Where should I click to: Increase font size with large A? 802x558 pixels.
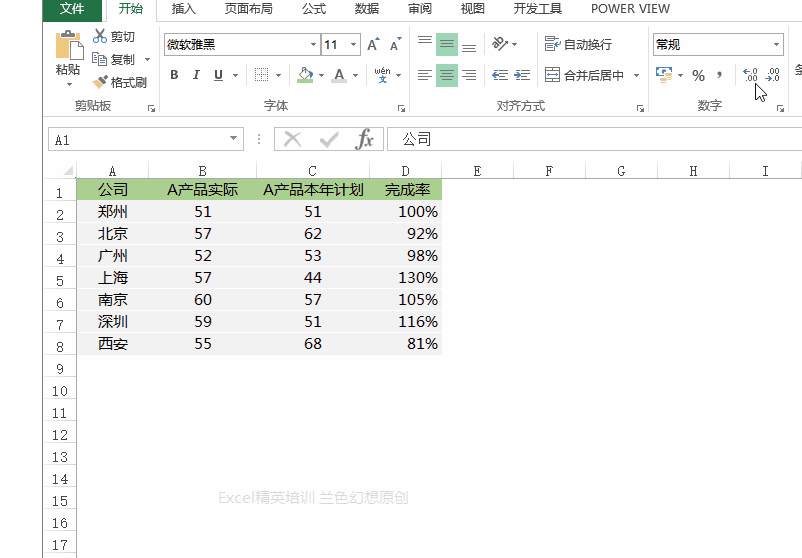tap(373, 44)
